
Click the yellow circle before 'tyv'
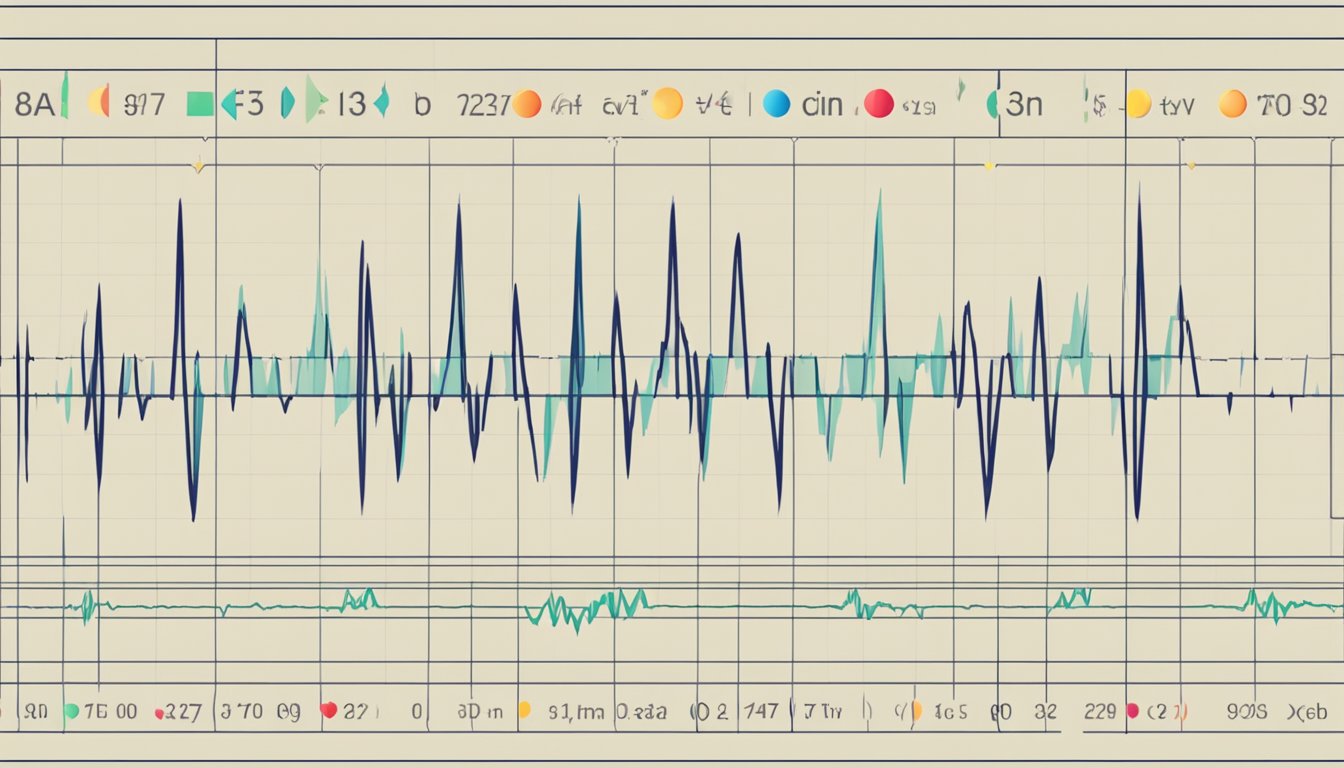[x=1138, y=104]
